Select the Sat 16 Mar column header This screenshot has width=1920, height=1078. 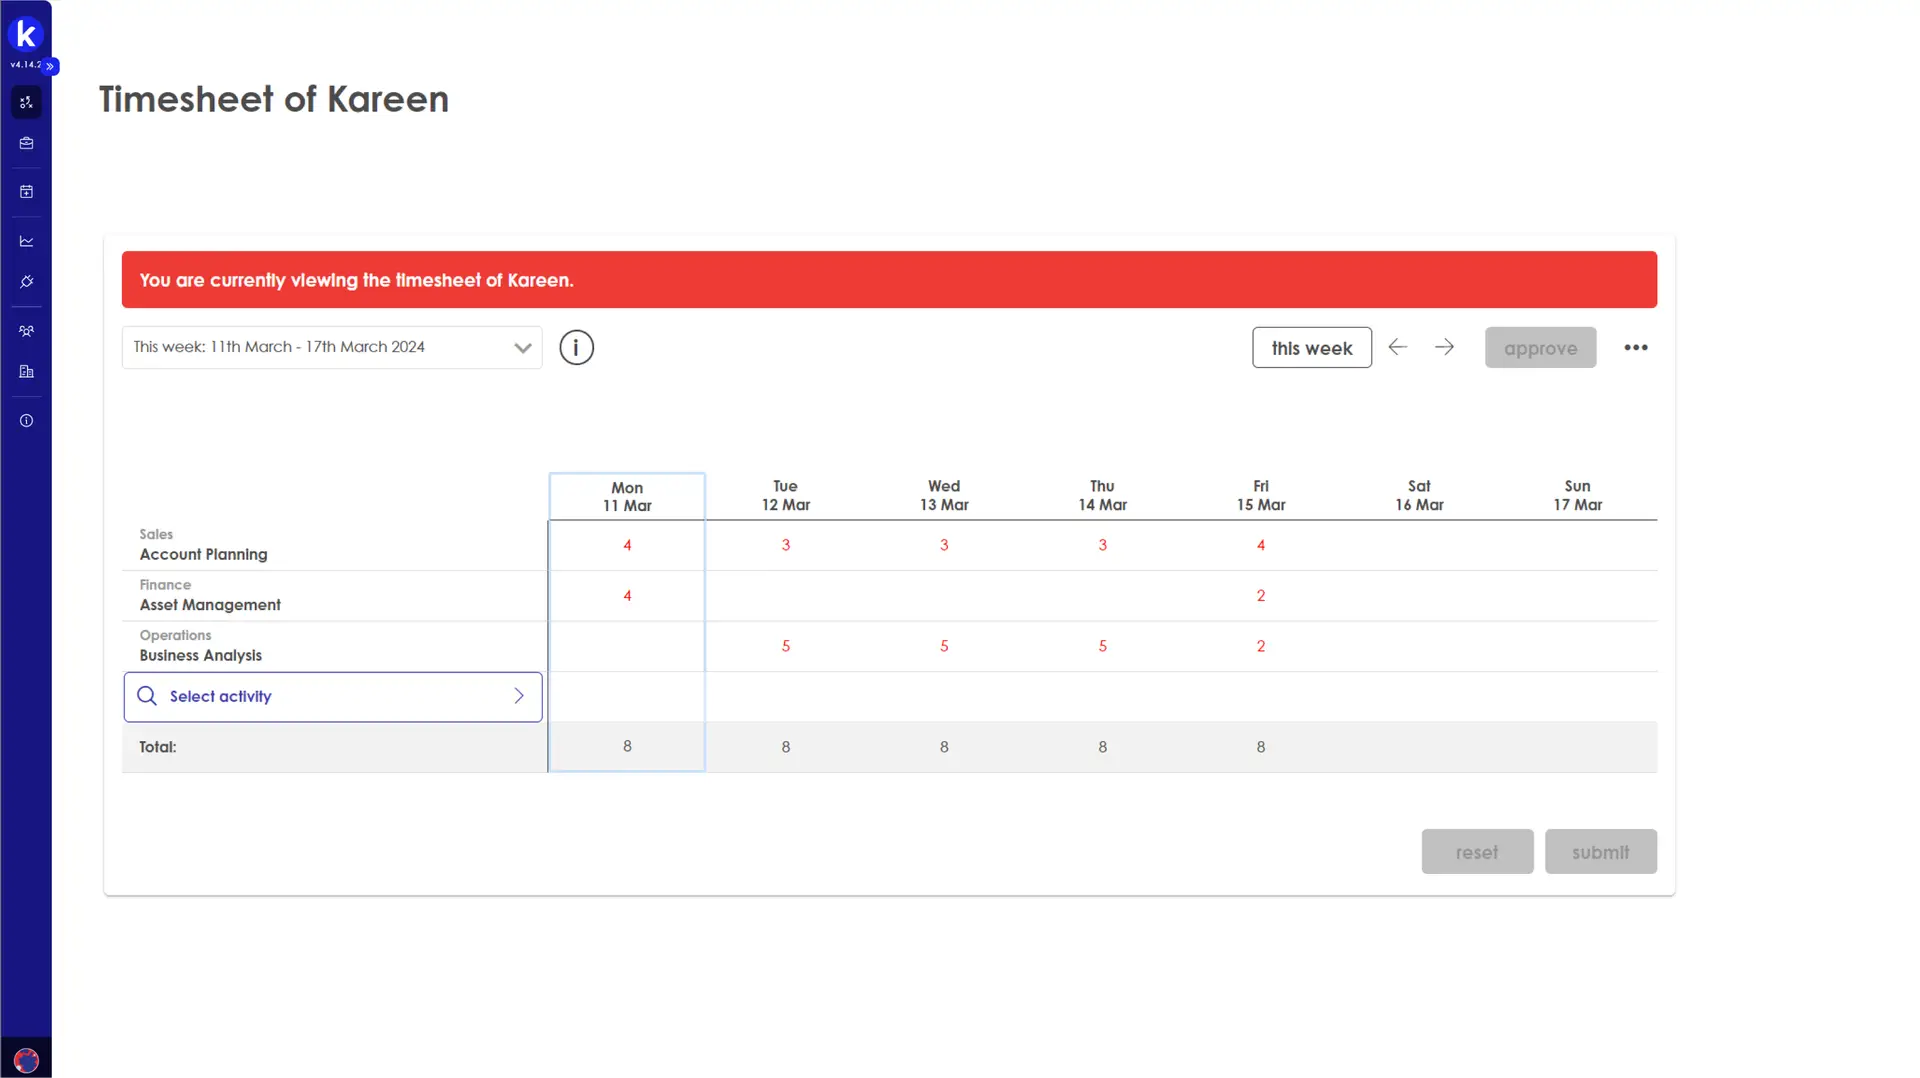1419,495
